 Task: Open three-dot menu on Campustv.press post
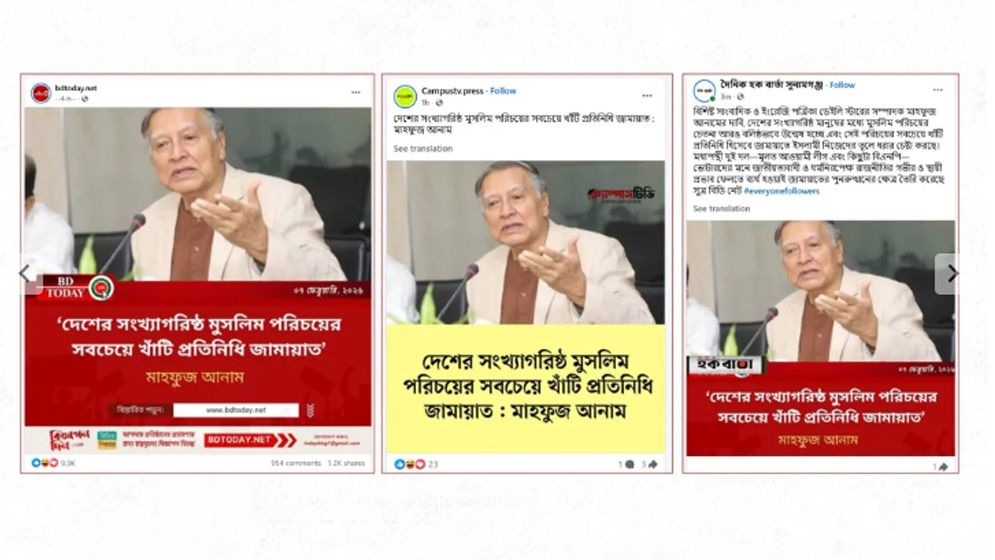(647, 96)
